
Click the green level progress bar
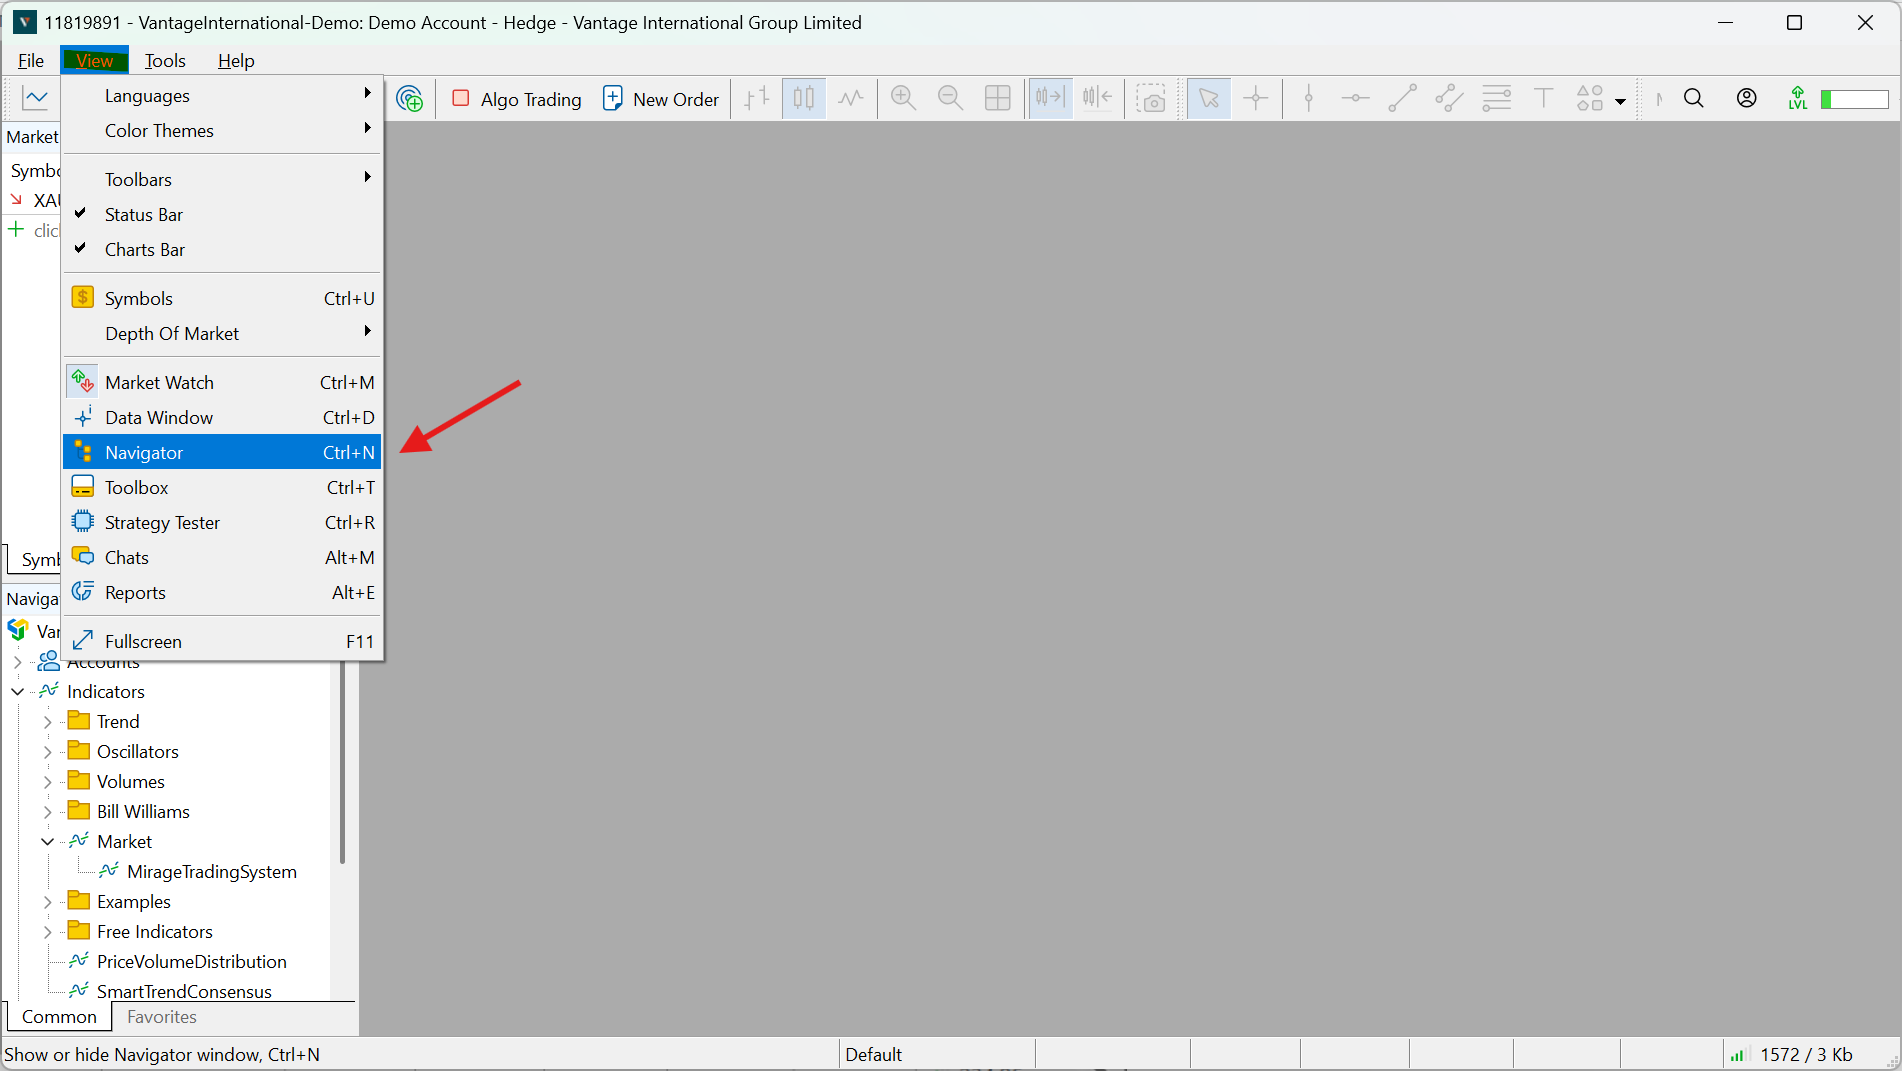coord(1855,99)
